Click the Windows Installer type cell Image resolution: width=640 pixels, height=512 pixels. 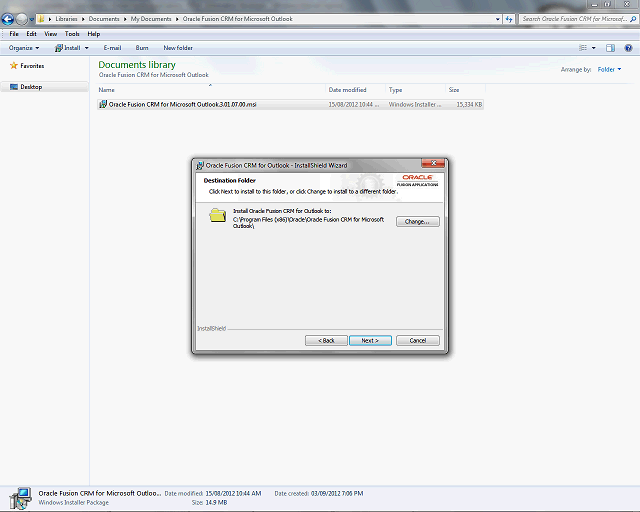pyautogui.click(x=415, y=105)
